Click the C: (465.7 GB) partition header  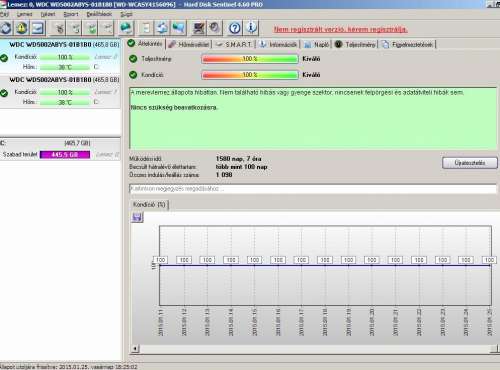tap(60, 143)
